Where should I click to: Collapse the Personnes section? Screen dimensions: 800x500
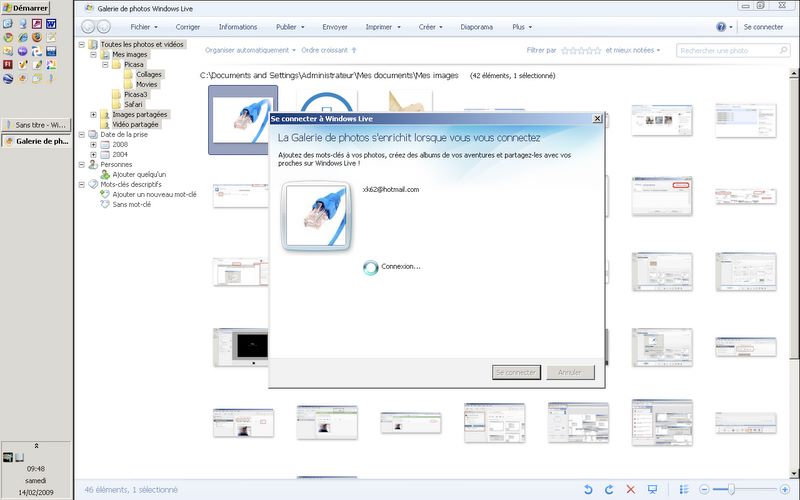pos(82,164)
